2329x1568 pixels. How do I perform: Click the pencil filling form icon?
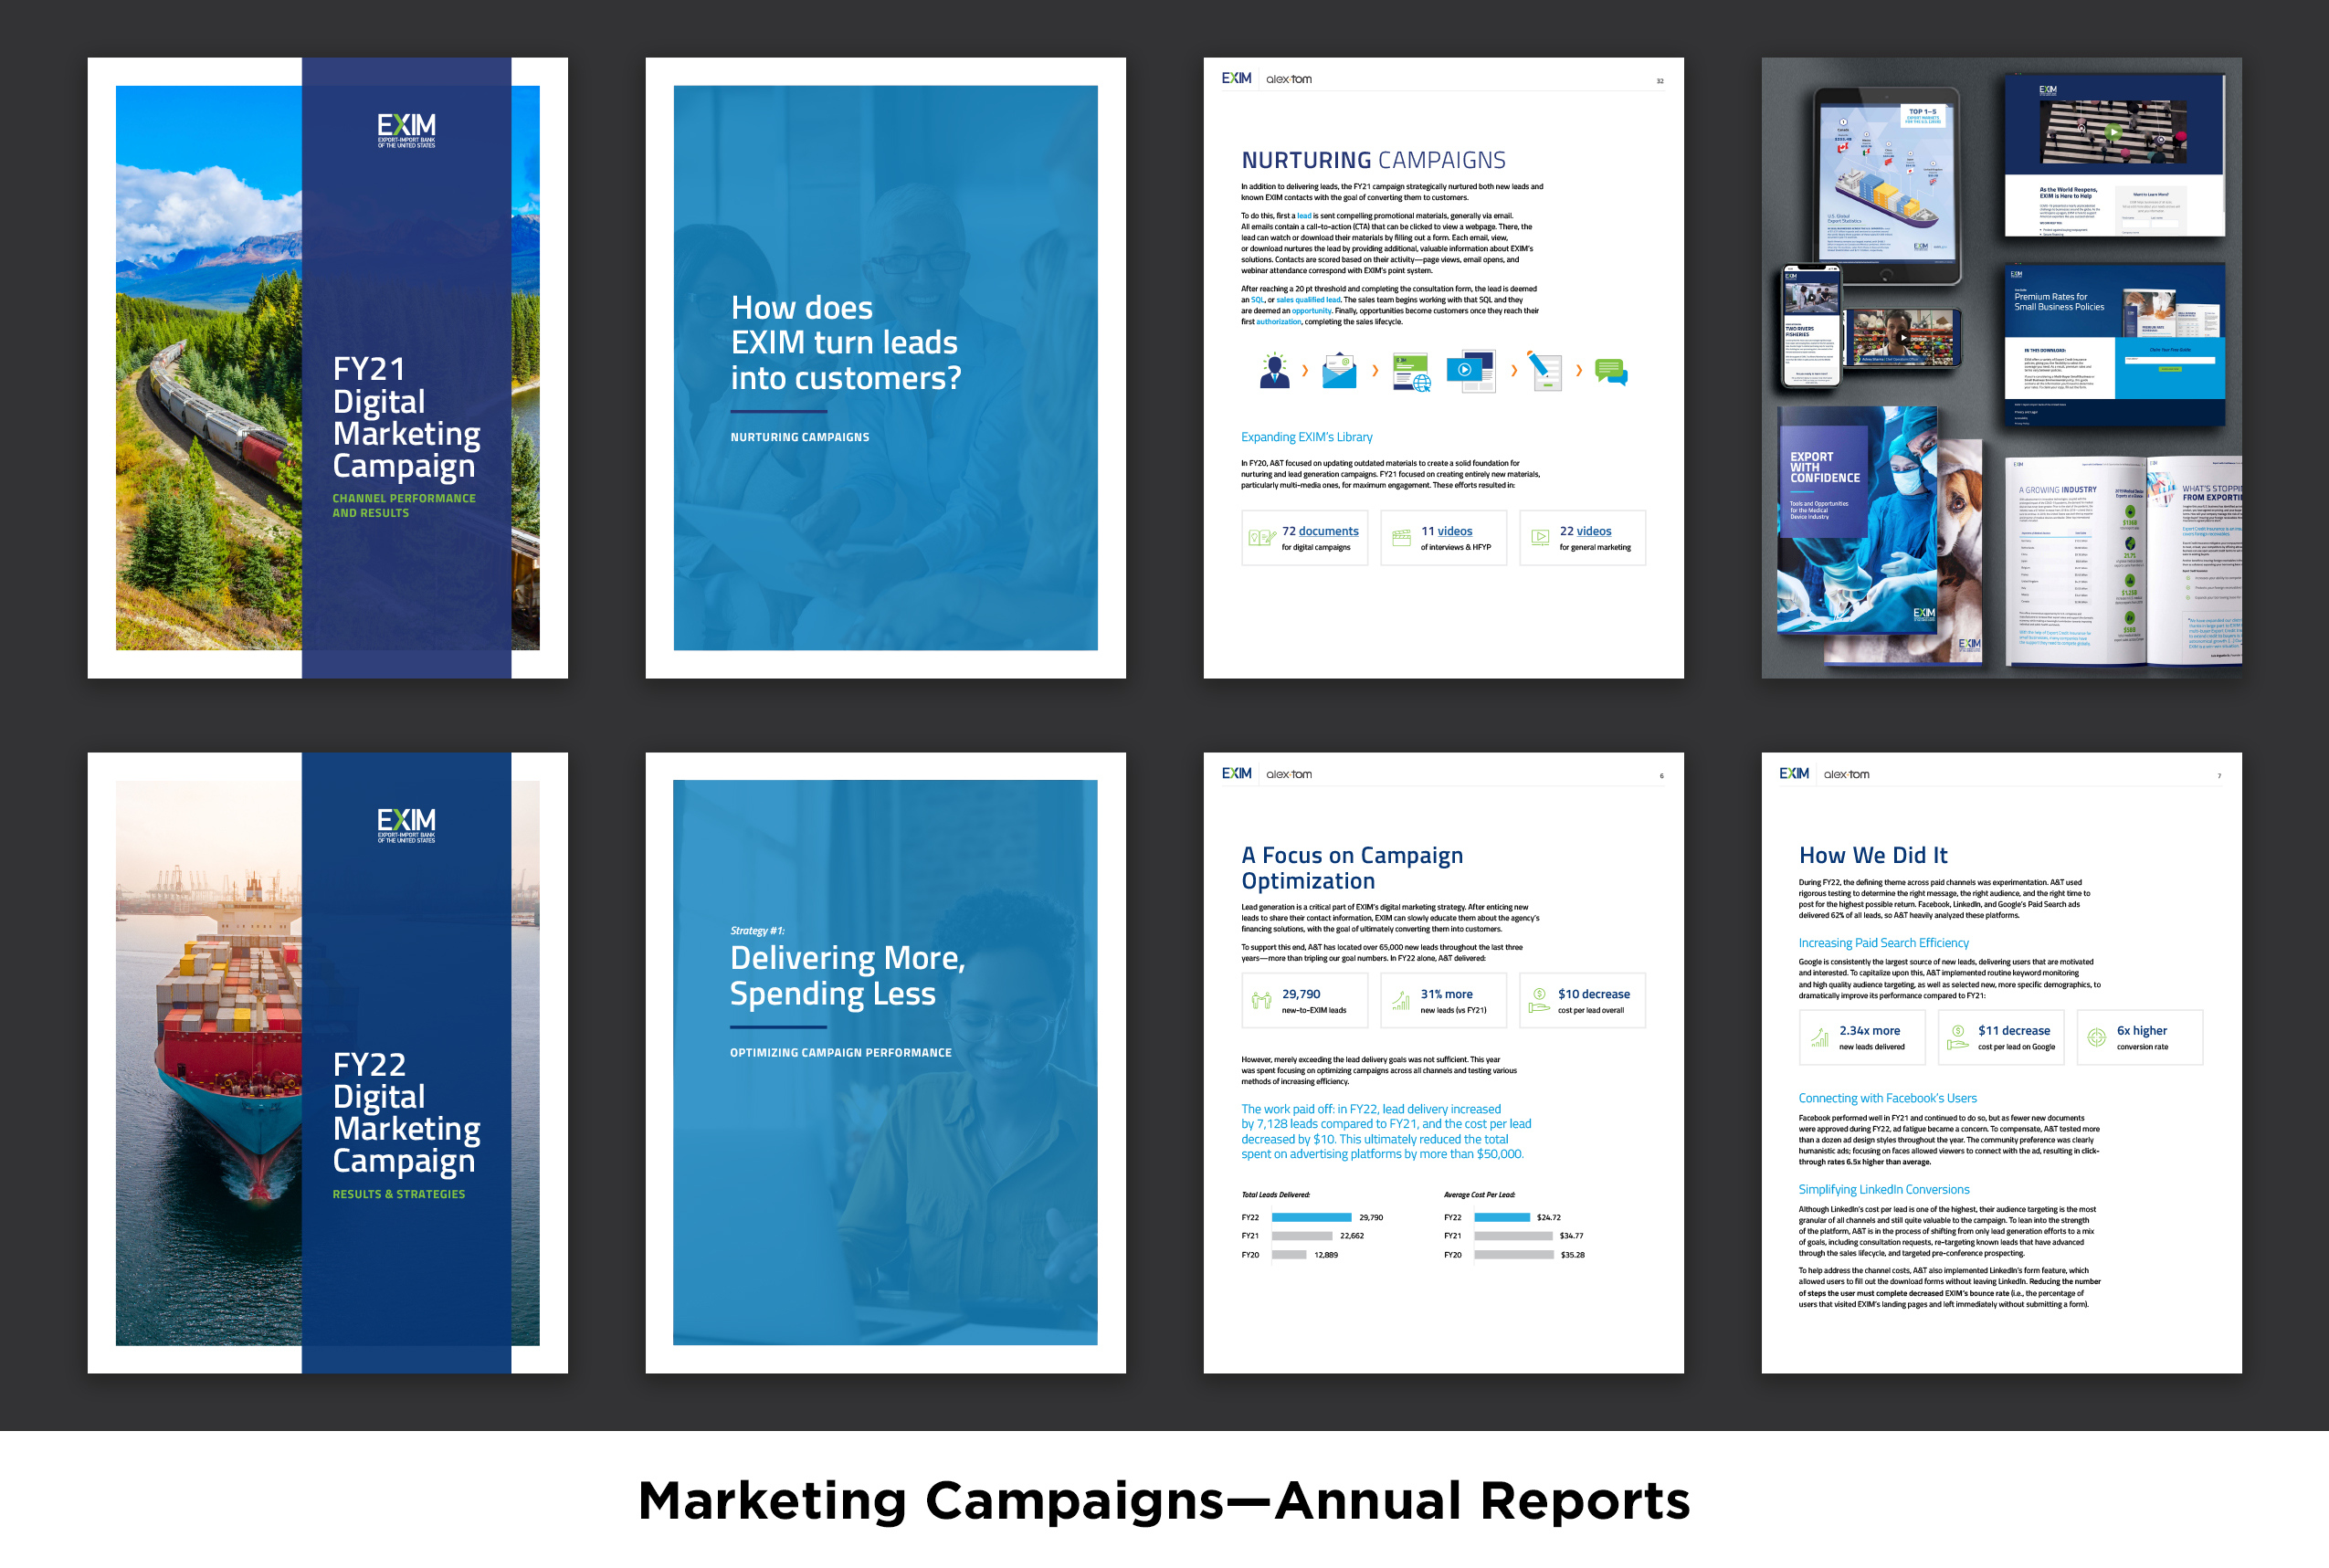[1545, 372]
